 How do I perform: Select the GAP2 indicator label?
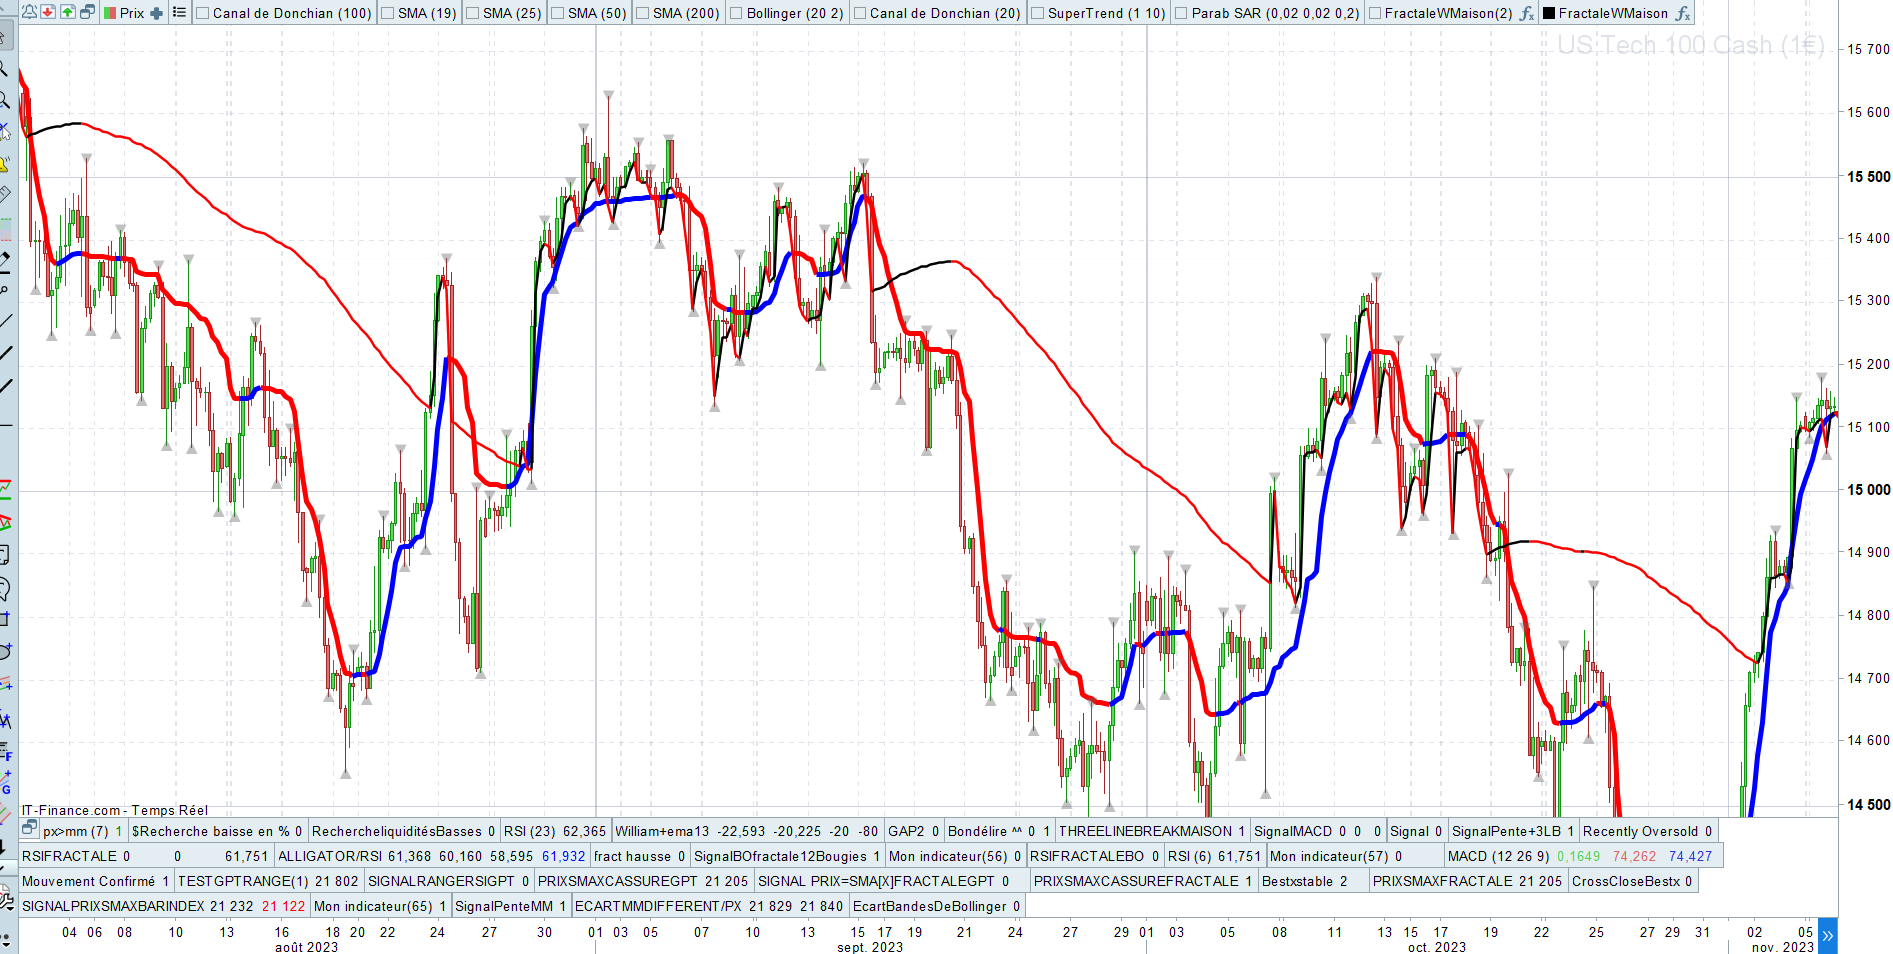pyautogui.click(x=906, y=831)
